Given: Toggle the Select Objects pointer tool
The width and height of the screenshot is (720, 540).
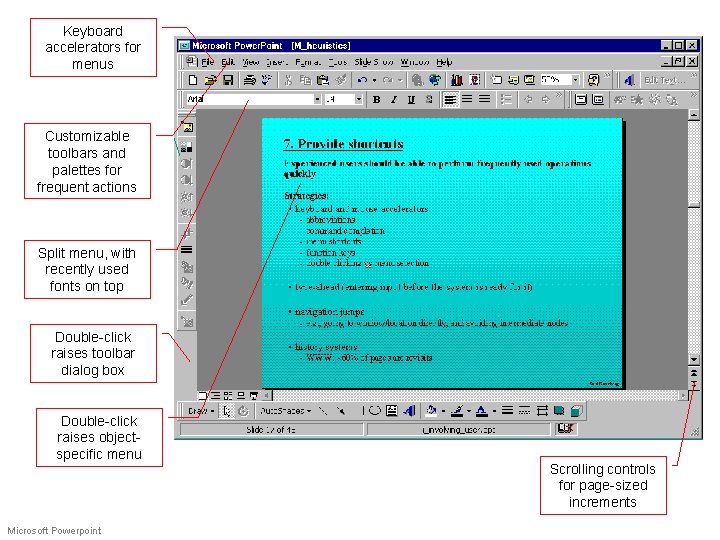Looking at the screenshot, I should pos(226,411).
